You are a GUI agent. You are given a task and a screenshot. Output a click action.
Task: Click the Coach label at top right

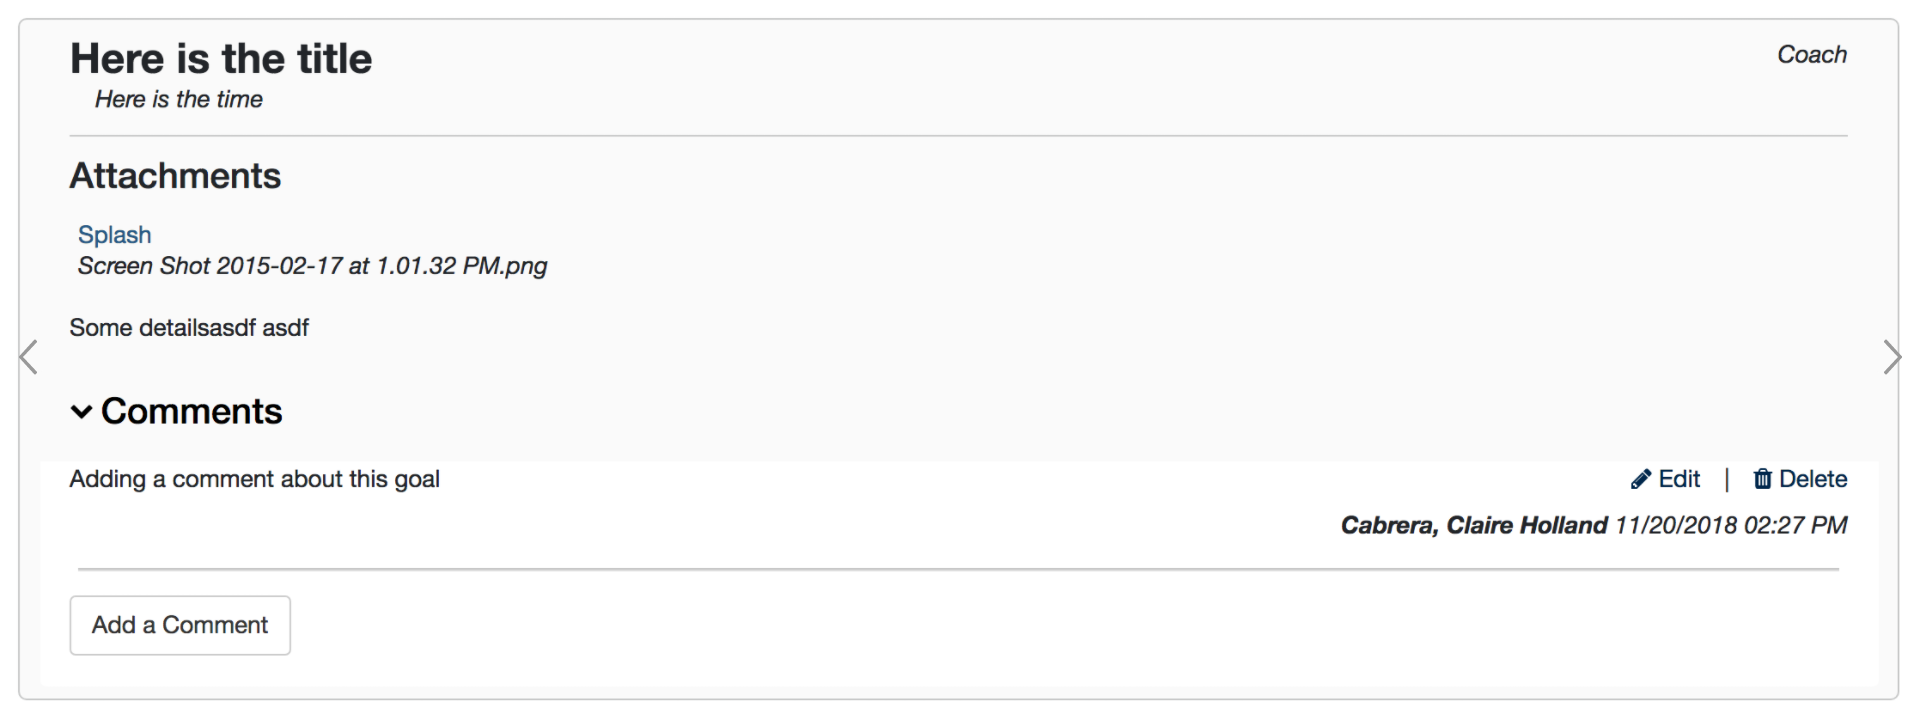click(x=1812, y=55)
